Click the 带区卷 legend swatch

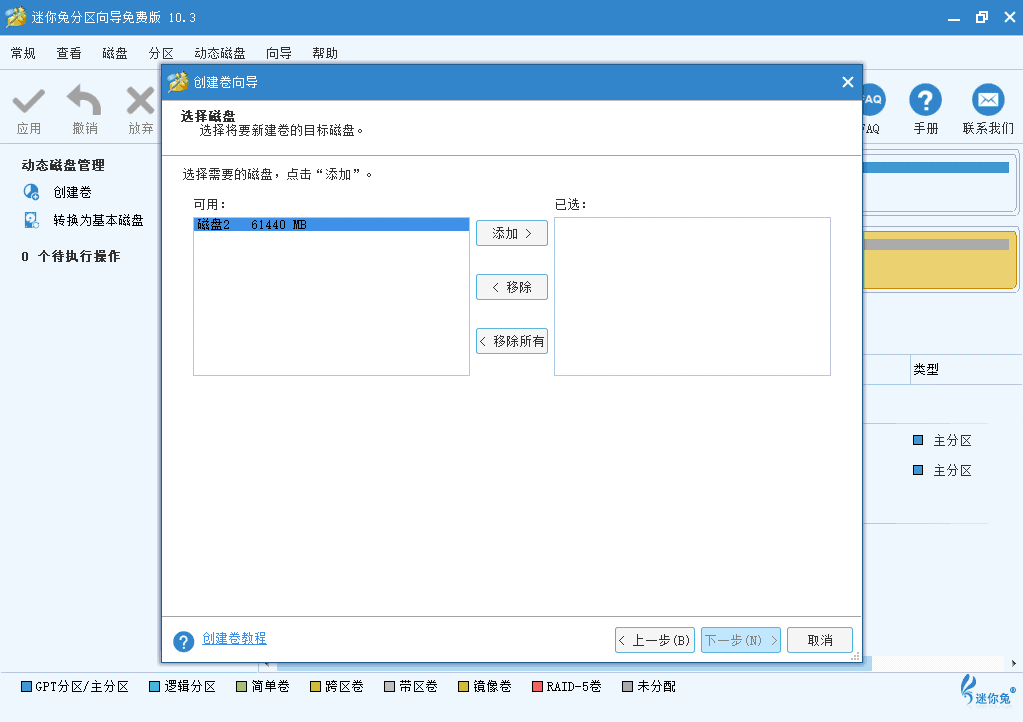coord(389,686)
